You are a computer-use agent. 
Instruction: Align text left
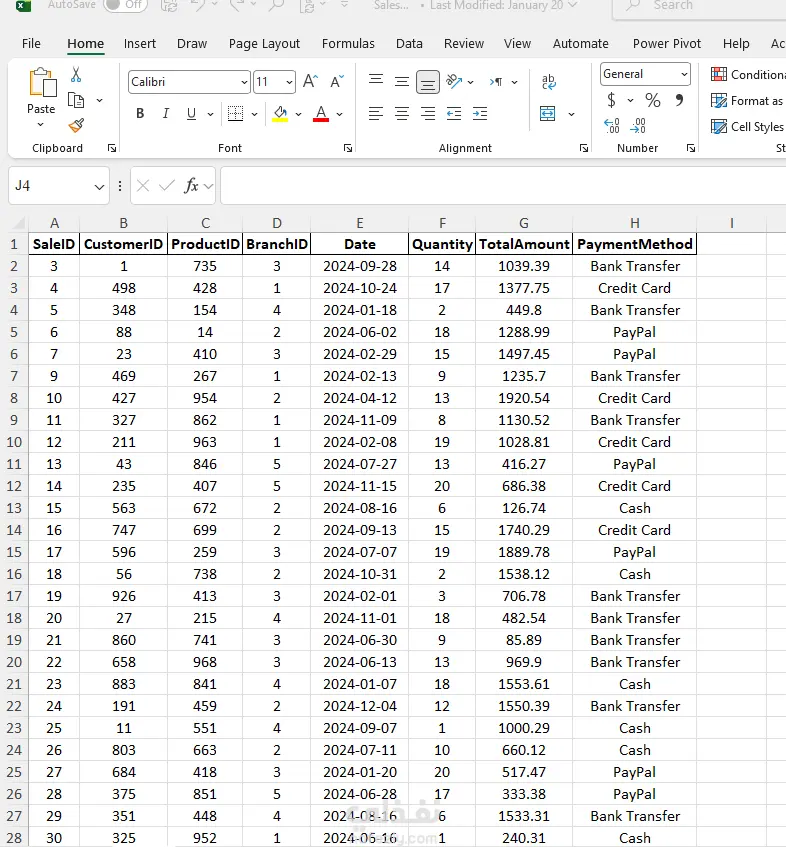[x=376, y=113]
